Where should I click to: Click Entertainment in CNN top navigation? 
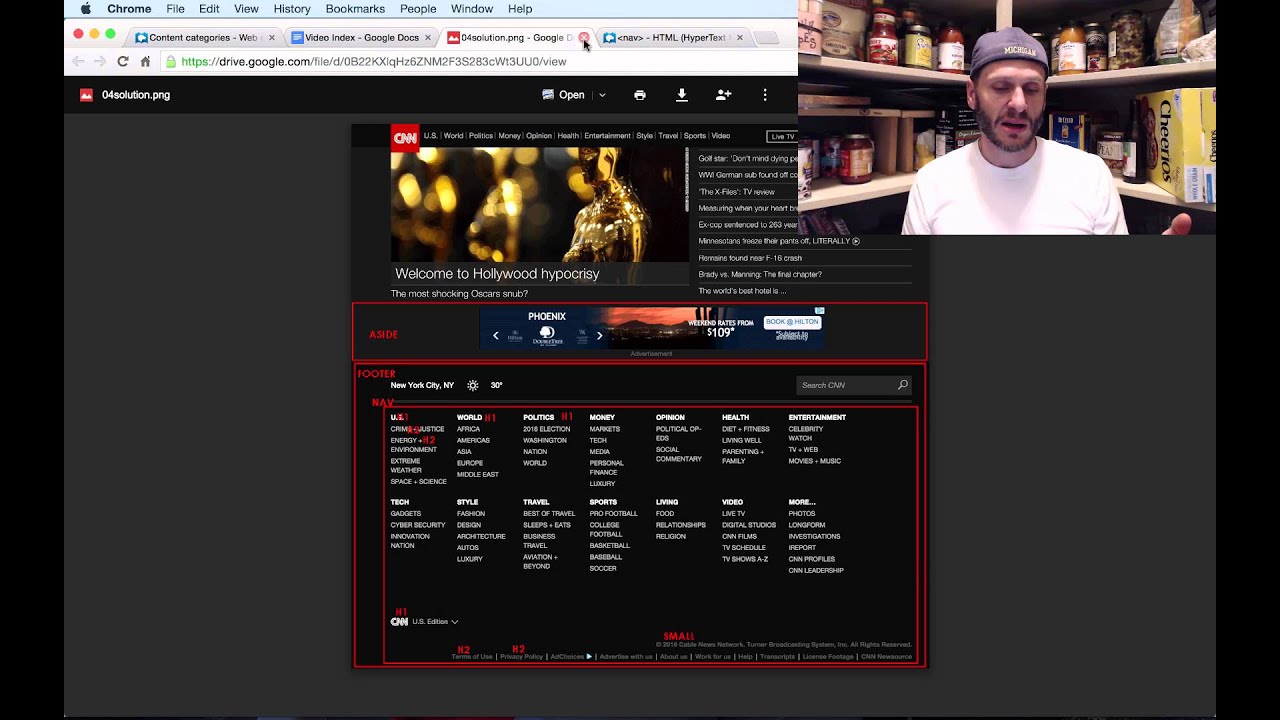[607, 136]
